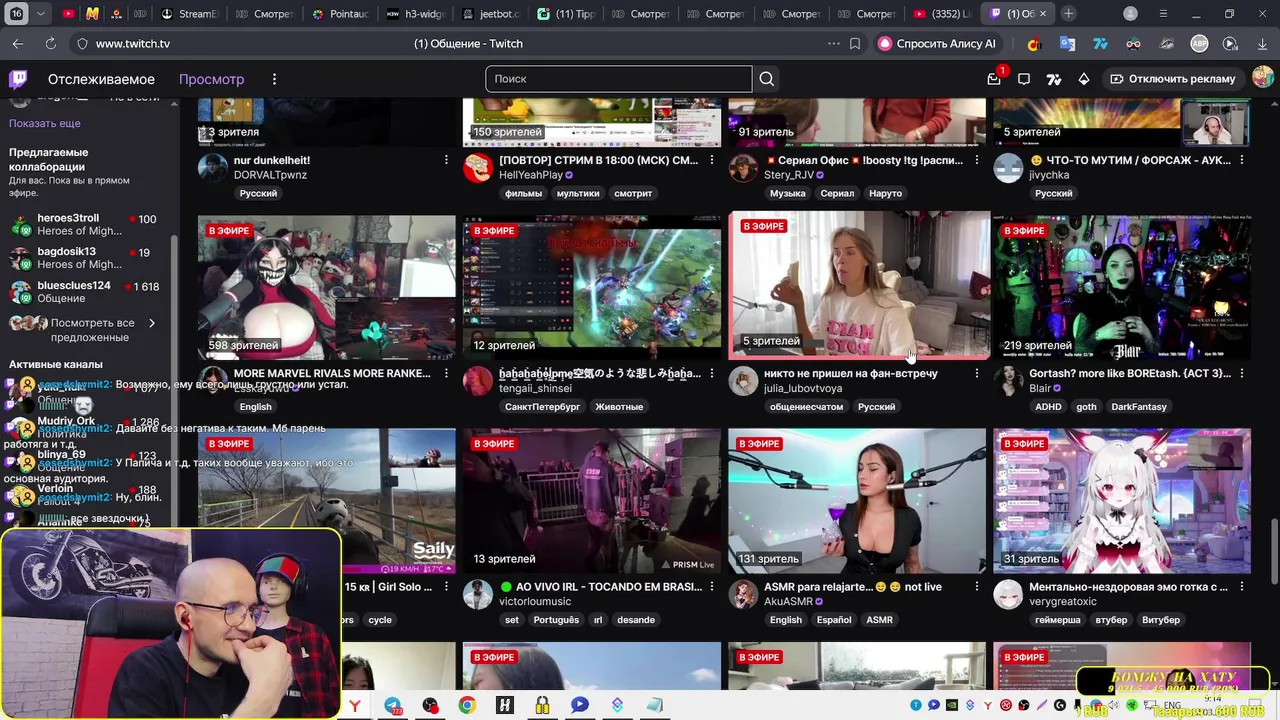The height and width of the screenshot is (720, 1280).
Task: Open options for Blair stream card
Action: [x=1242, y=373]
